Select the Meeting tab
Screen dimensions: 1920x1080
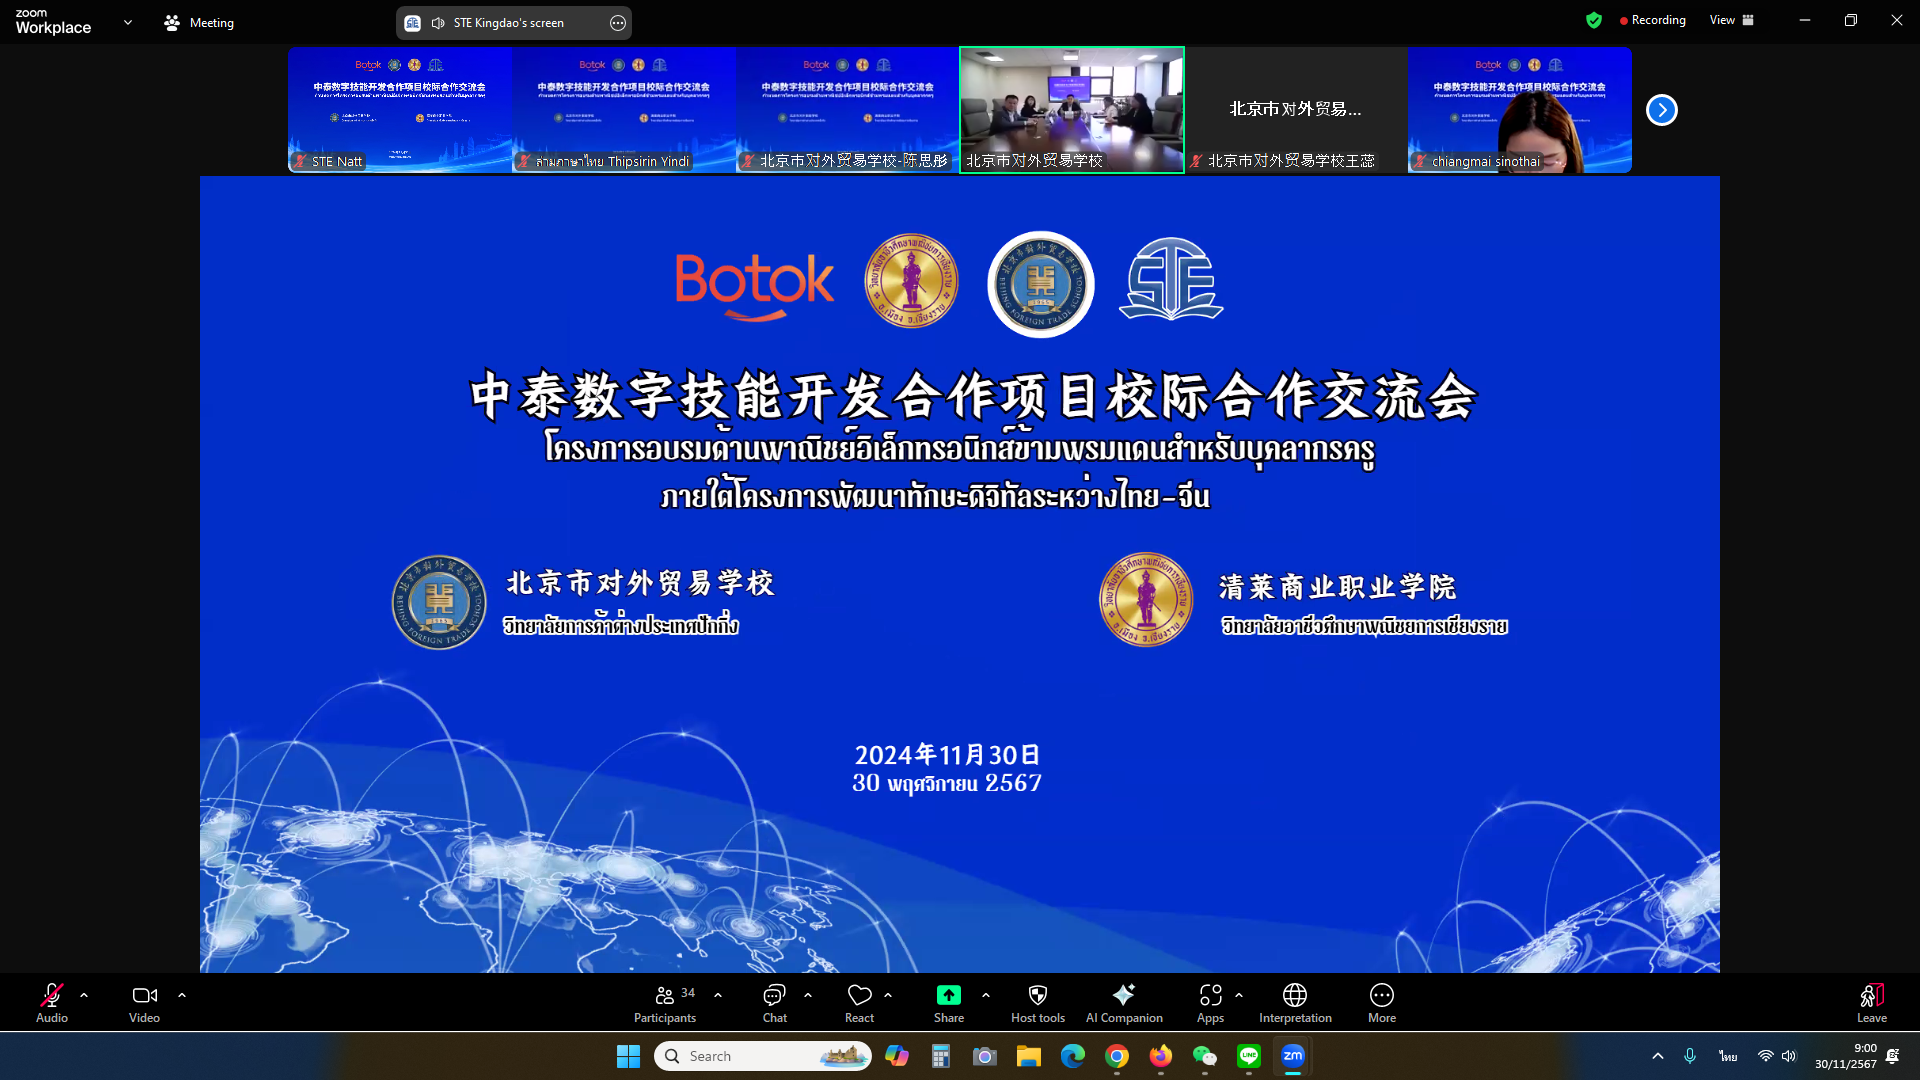pos(199,22)
